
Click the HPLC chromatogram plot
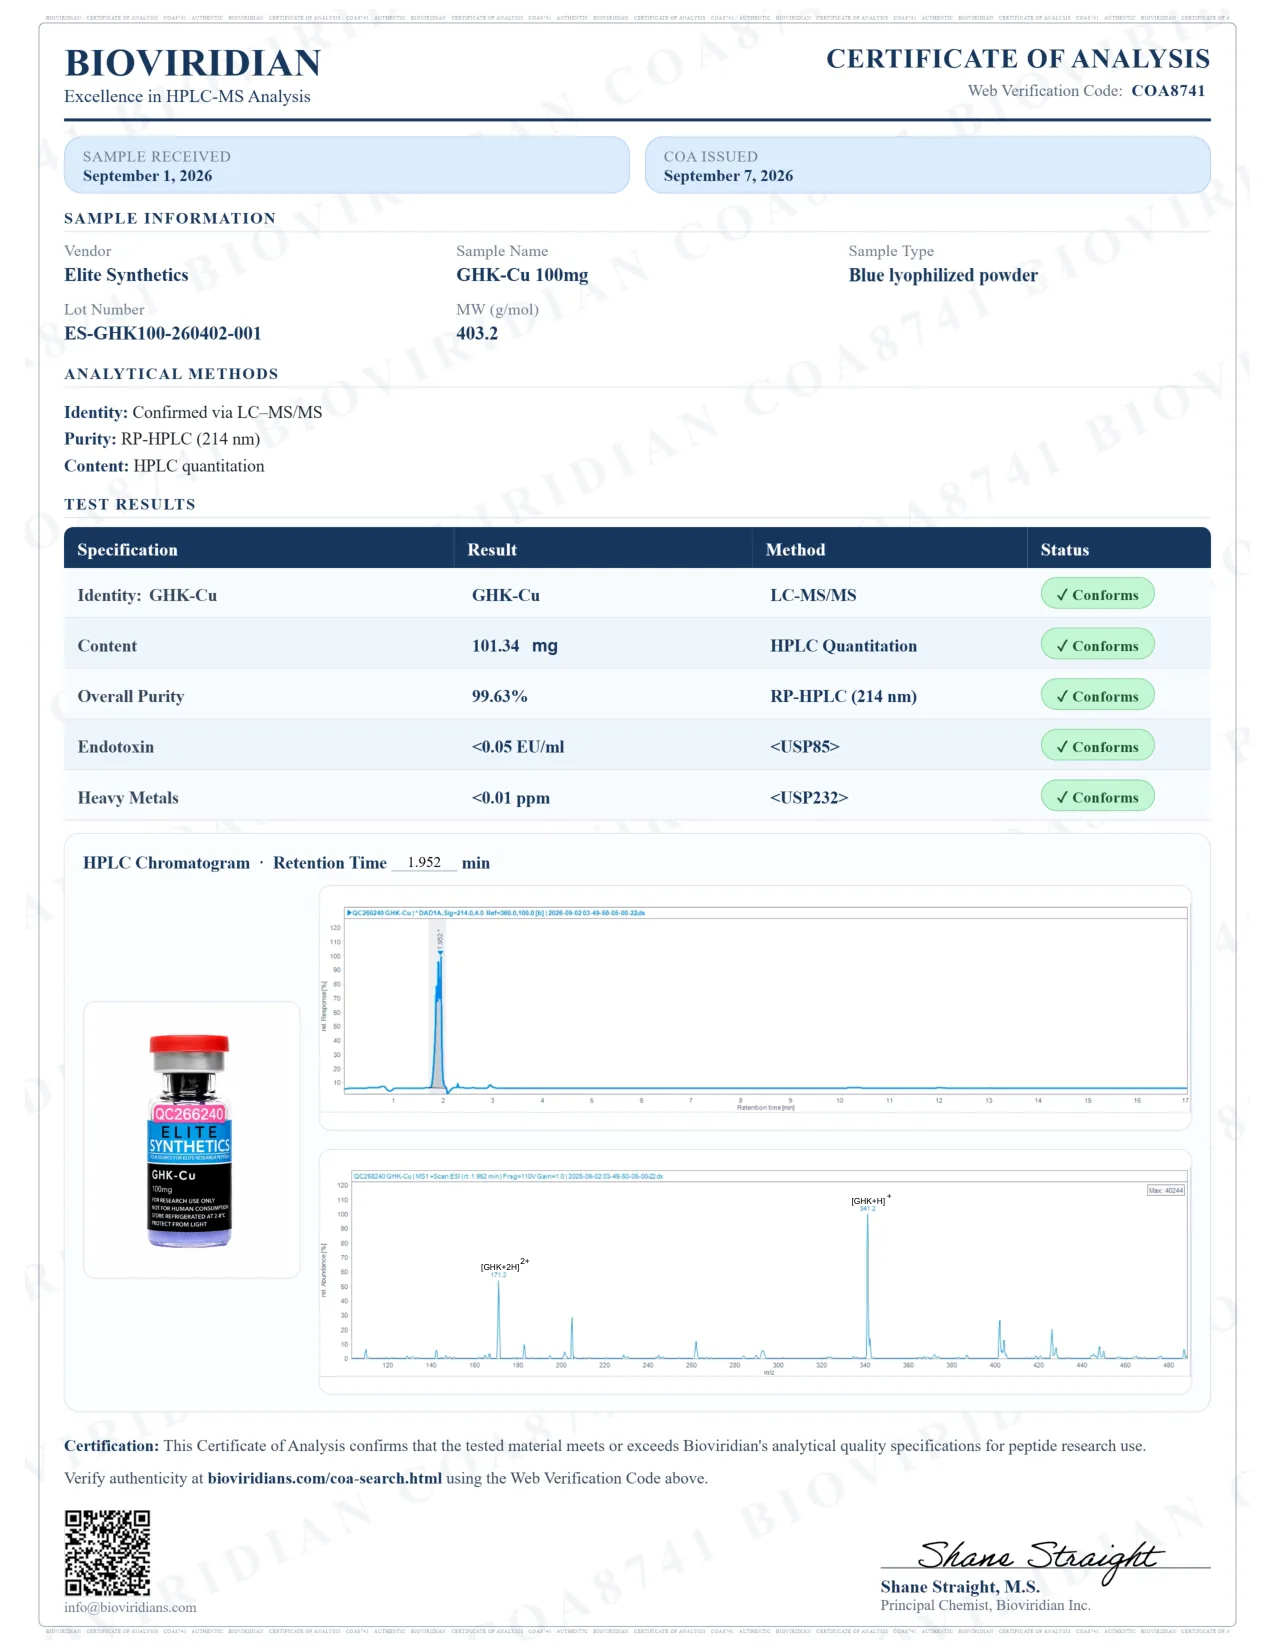tap(755, 1008)
